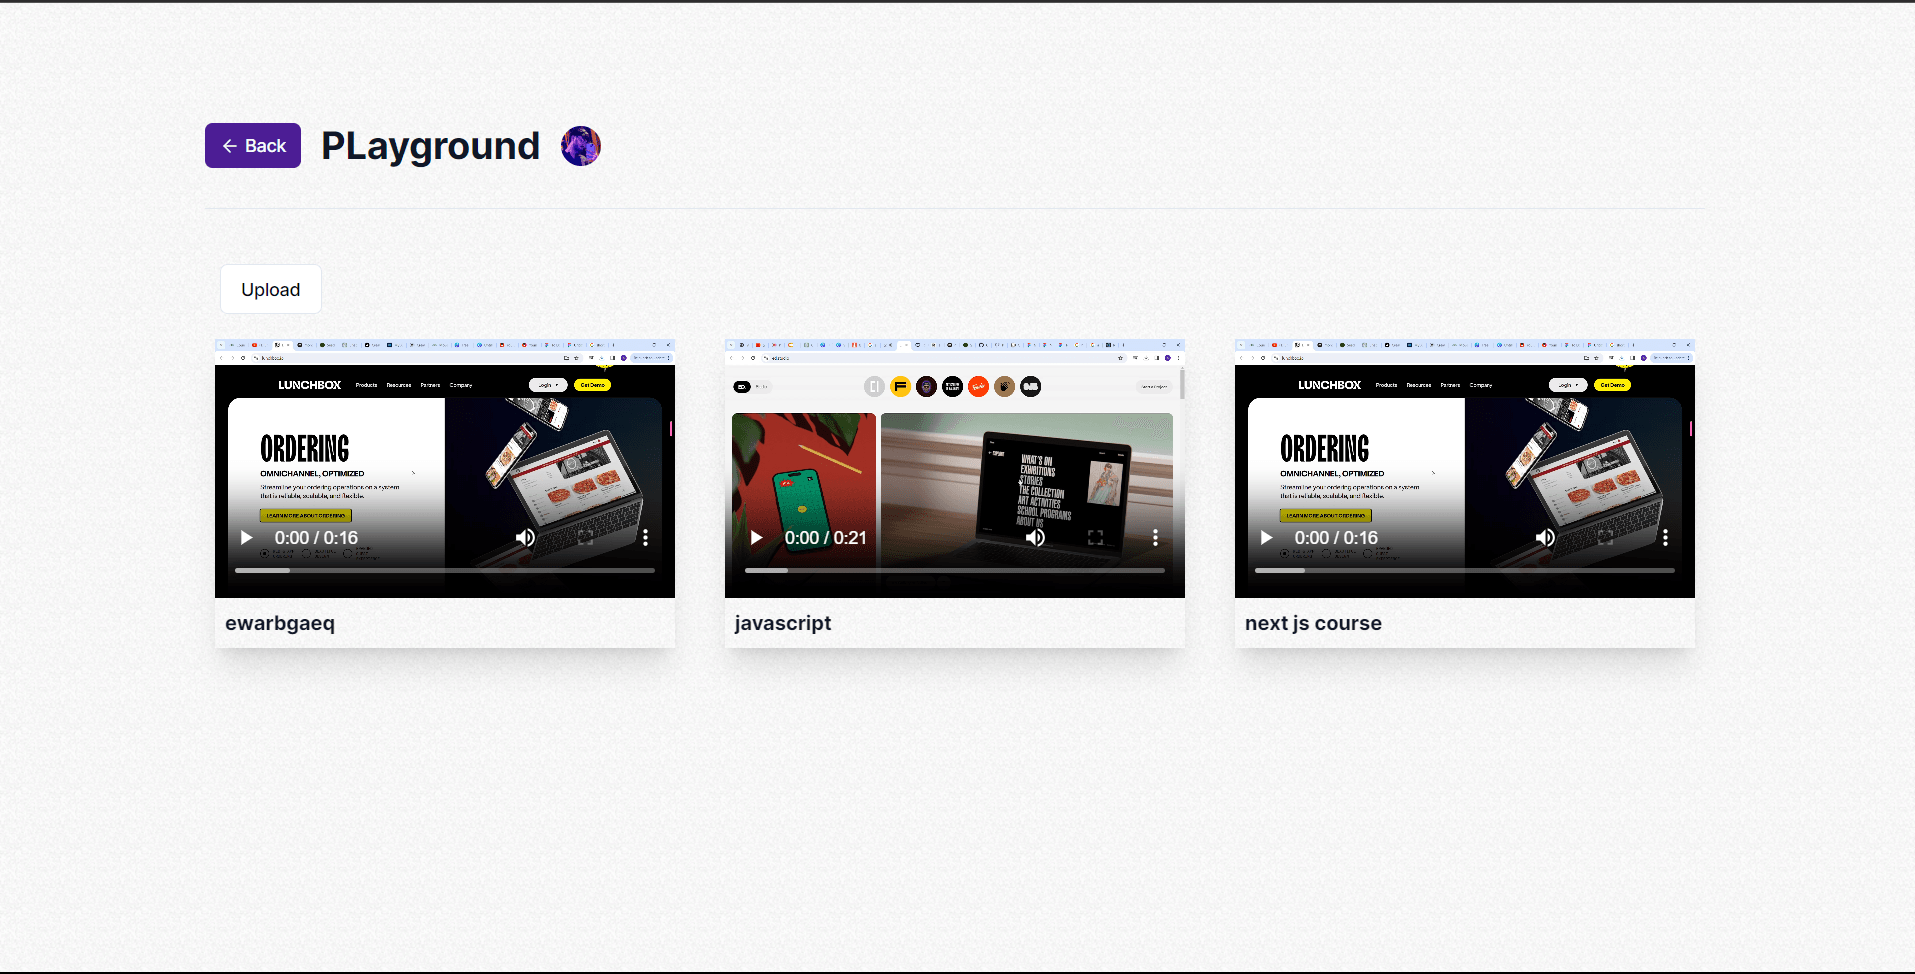Play the javascript video
Screen dimensions: 1915x974
tap(756, 538)
